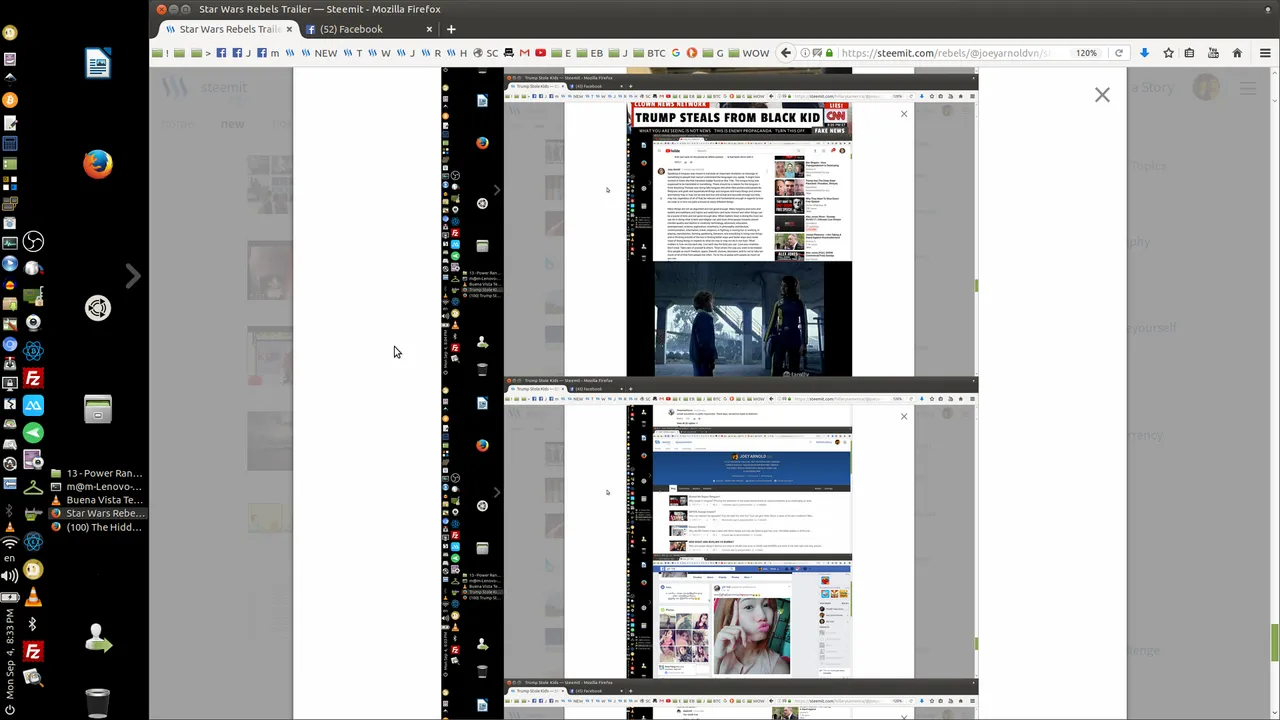
Task: Click the page vertical scrollbar
Action: pos(1274,394)
